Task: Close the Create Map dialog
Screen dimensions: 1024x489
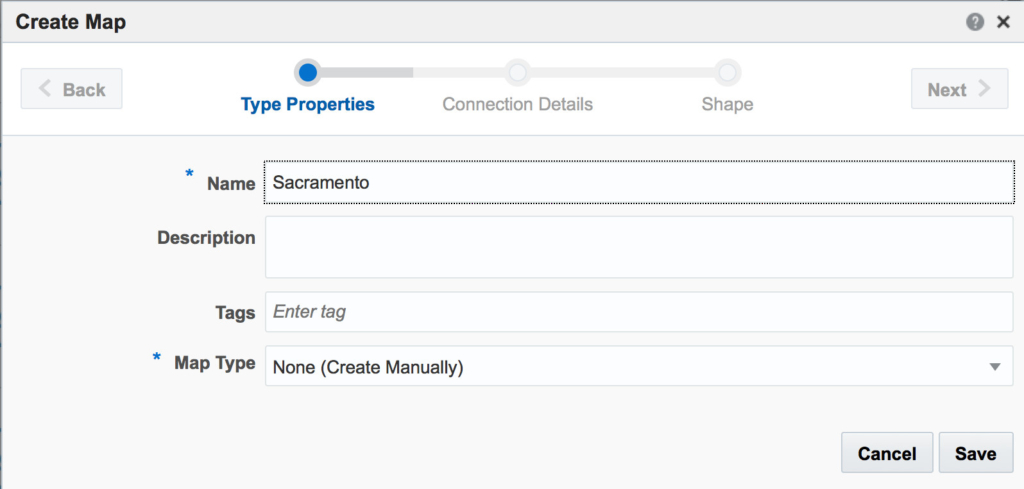Action: [1003, 22]
